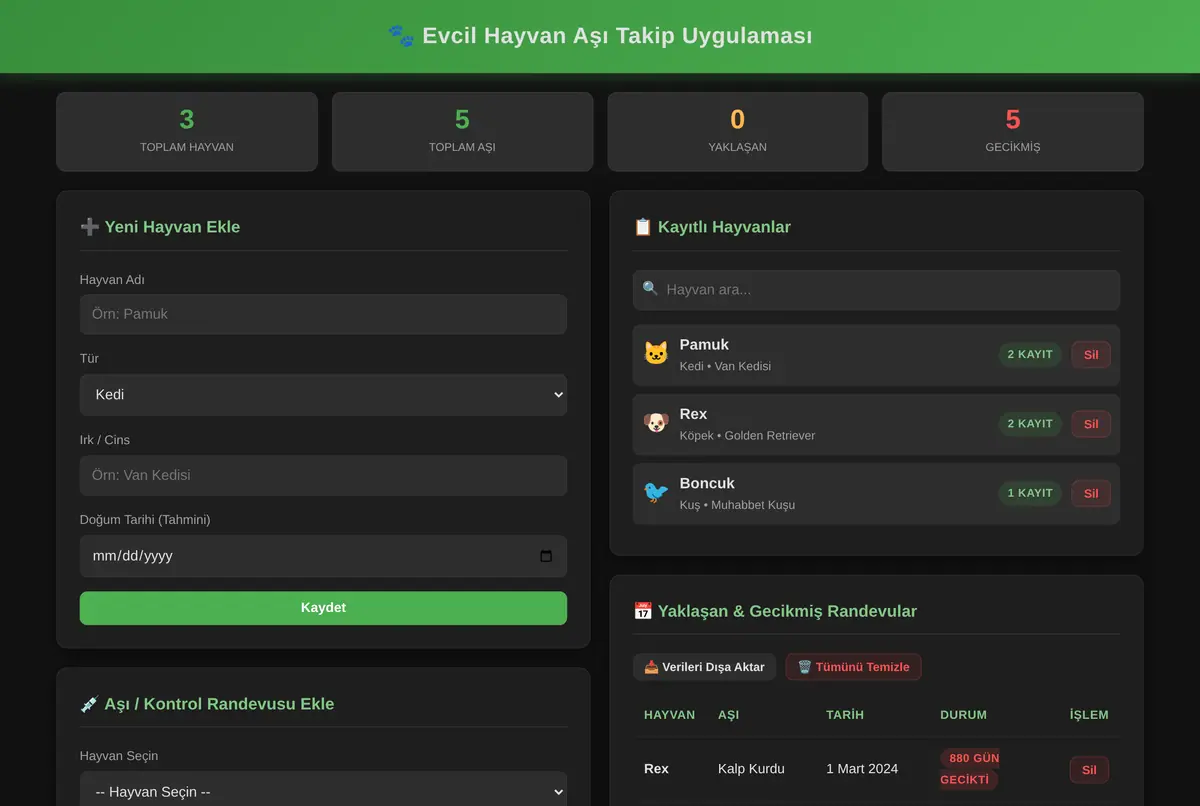
Task: Click the İŞLEM column header
Action: click(x=1089, y=715)
